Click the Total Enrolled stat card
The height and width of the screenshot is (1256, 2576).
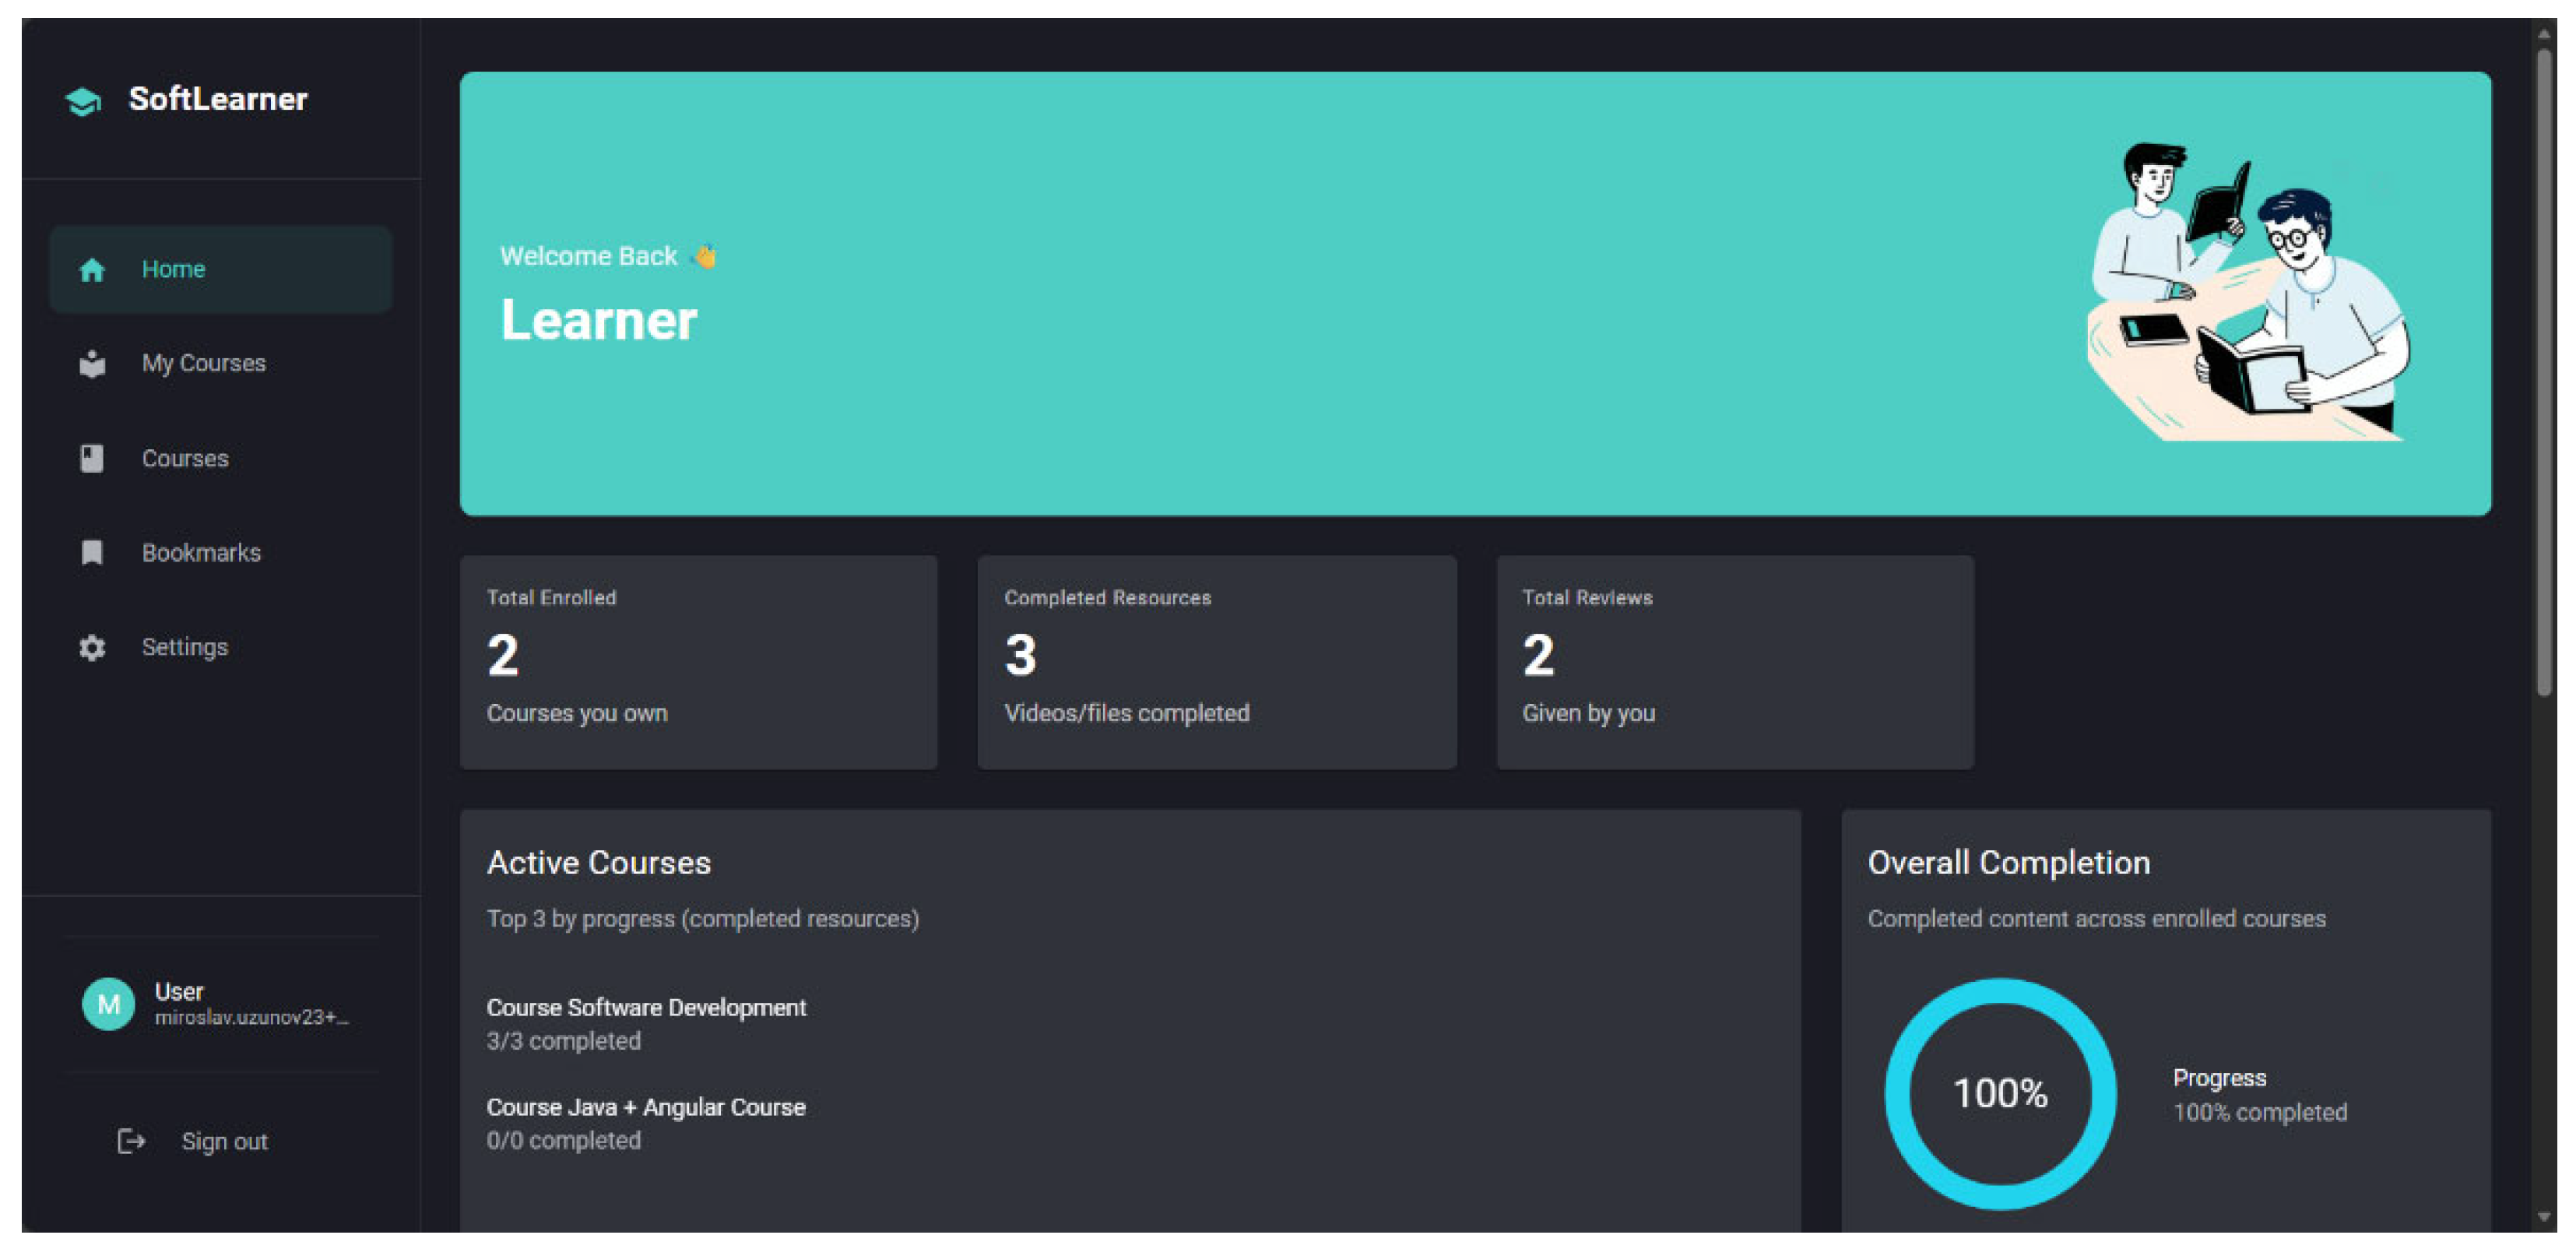698,662
